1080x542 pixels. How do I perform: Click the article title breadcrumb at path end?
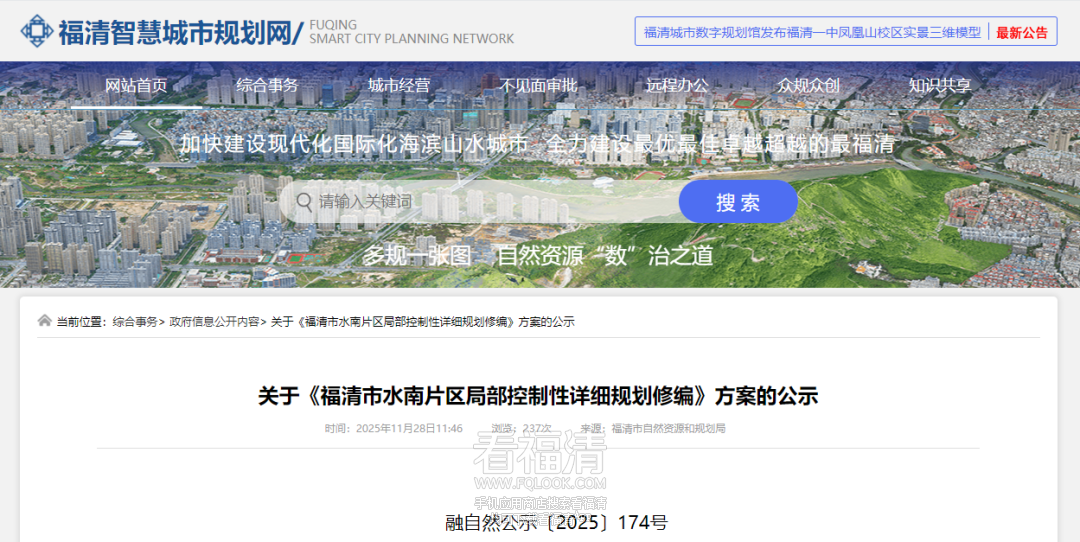[x=422, y=322]
